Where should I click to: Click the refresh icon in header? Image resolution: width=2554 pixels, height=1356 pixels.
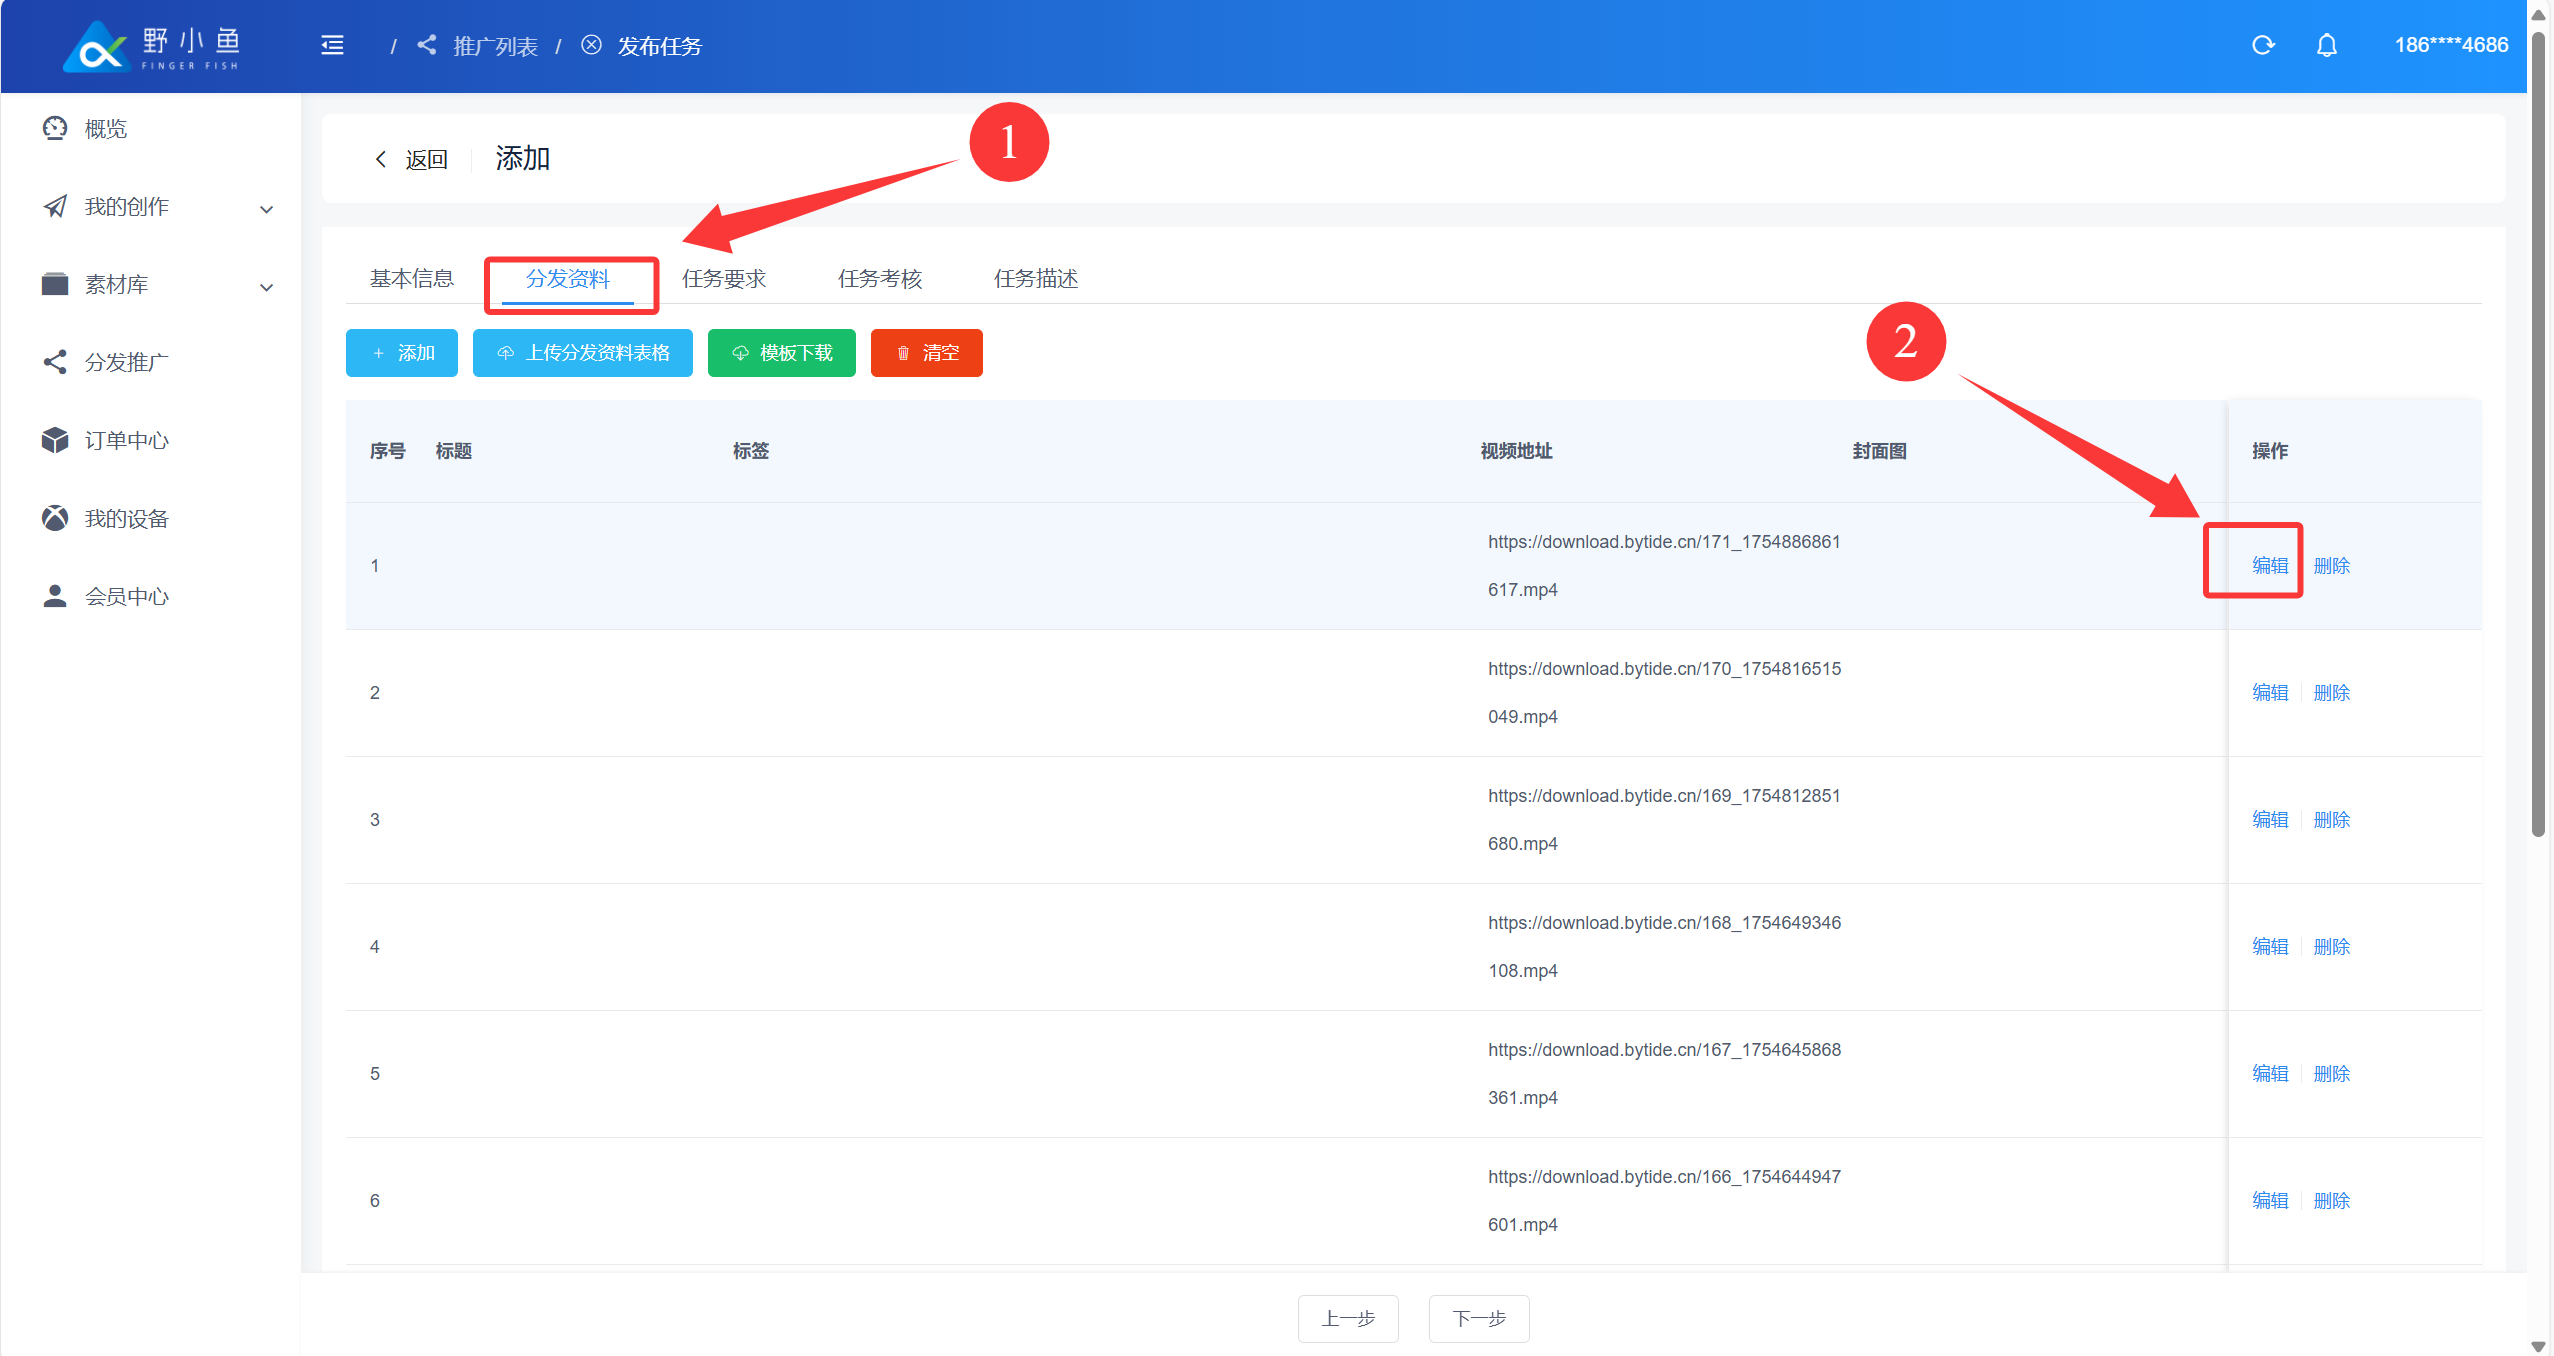pos(2263,45)
